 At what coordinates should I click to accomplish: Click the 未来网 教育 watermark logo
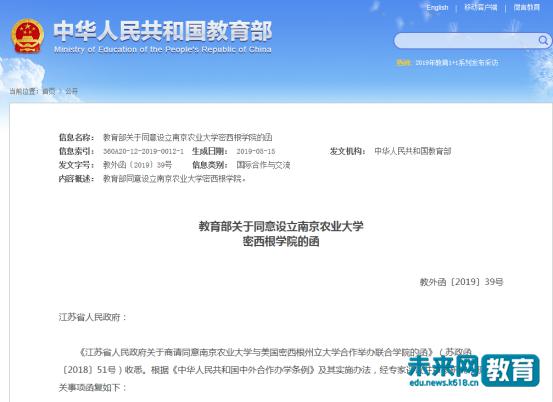pos(474,370)
